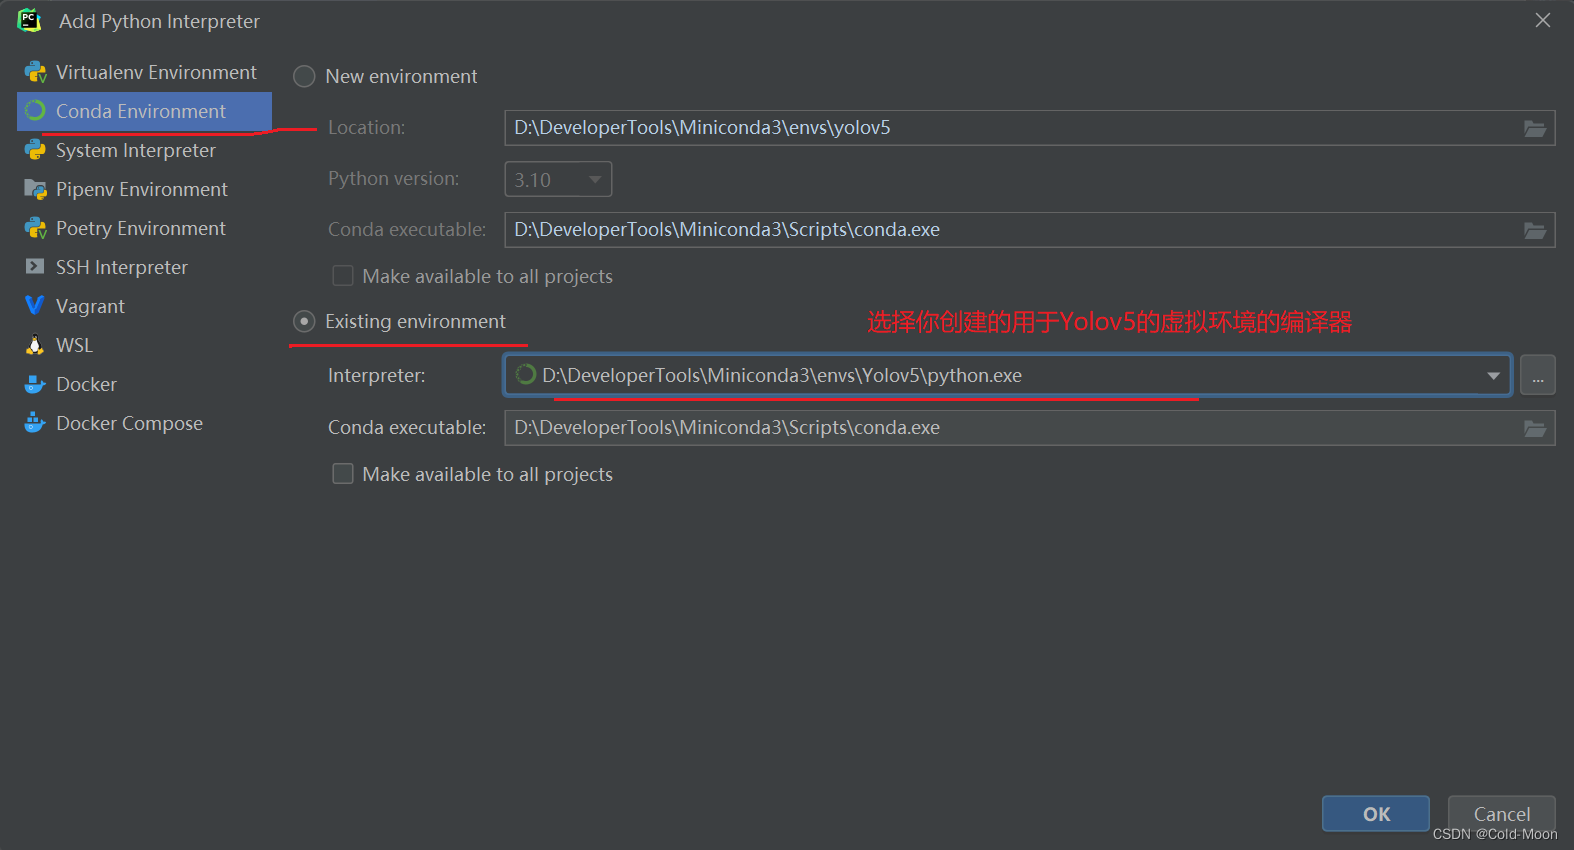Browse folder for new environment Location
Screen dimensions: 1574x850
[1534, 128]
